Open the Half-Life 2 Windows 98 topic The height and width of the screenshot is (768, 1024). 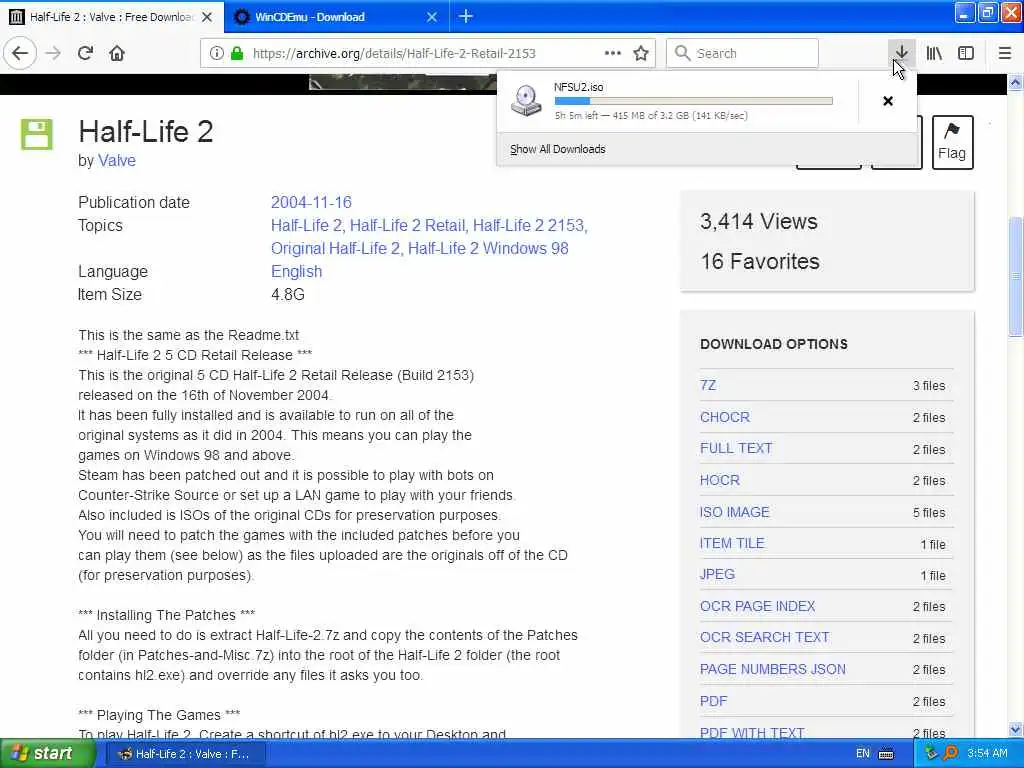click(488, 249)
